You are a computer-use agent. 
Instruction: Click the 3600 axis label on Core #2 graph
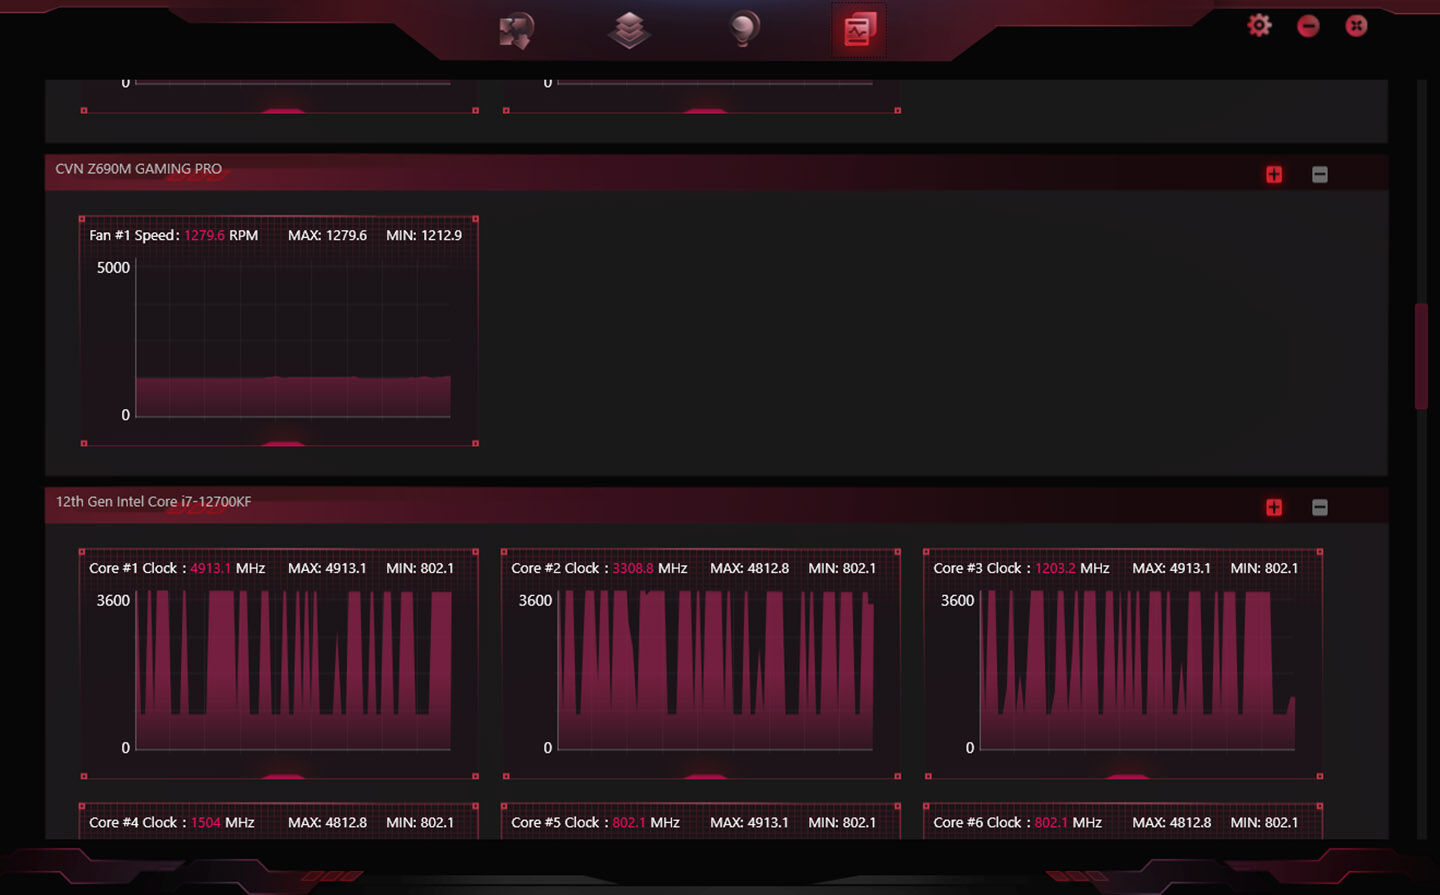point(535,600)
